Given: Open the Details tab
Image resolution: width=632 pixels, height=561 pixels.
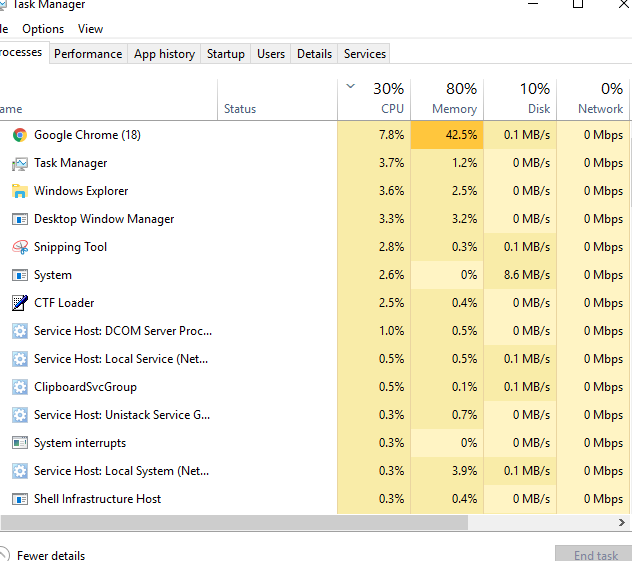Looking at the screenshot, I should [314, 54].
